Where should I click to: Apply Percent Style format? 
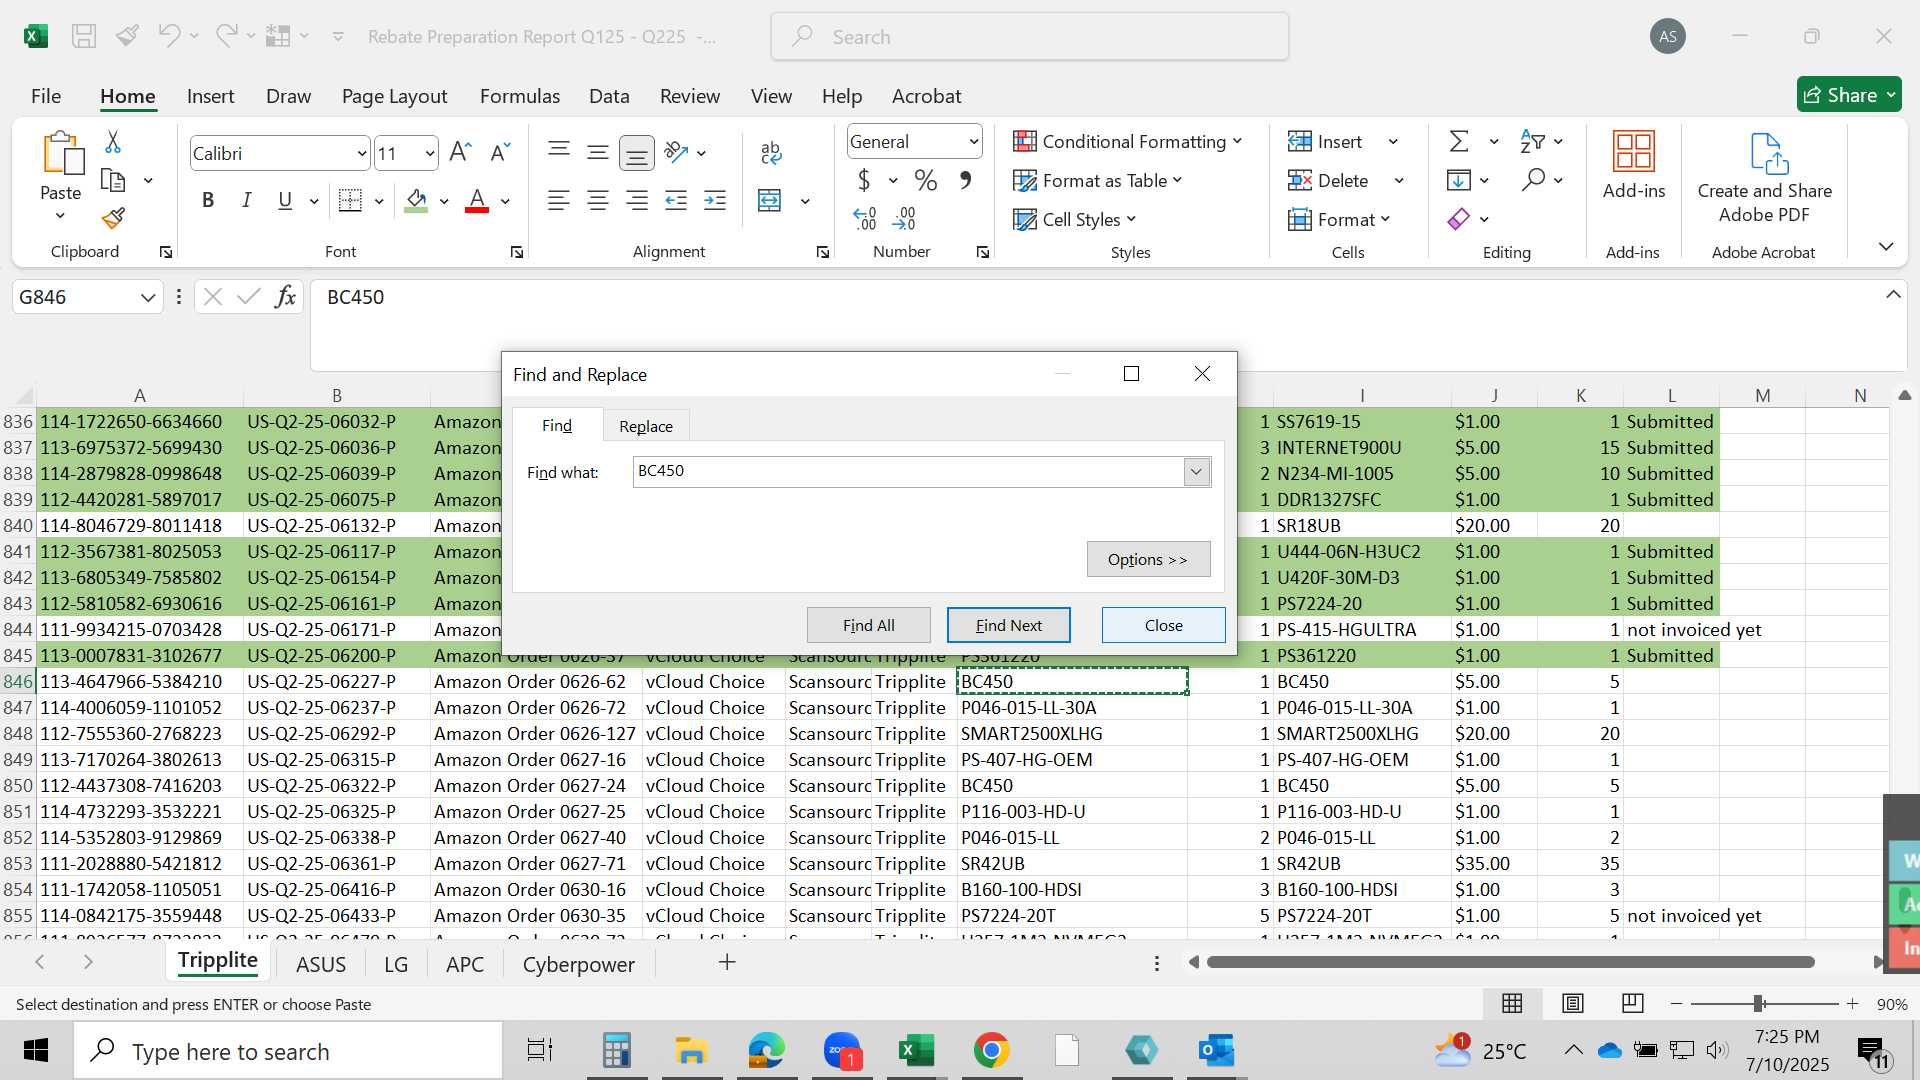tap(926, 180)
